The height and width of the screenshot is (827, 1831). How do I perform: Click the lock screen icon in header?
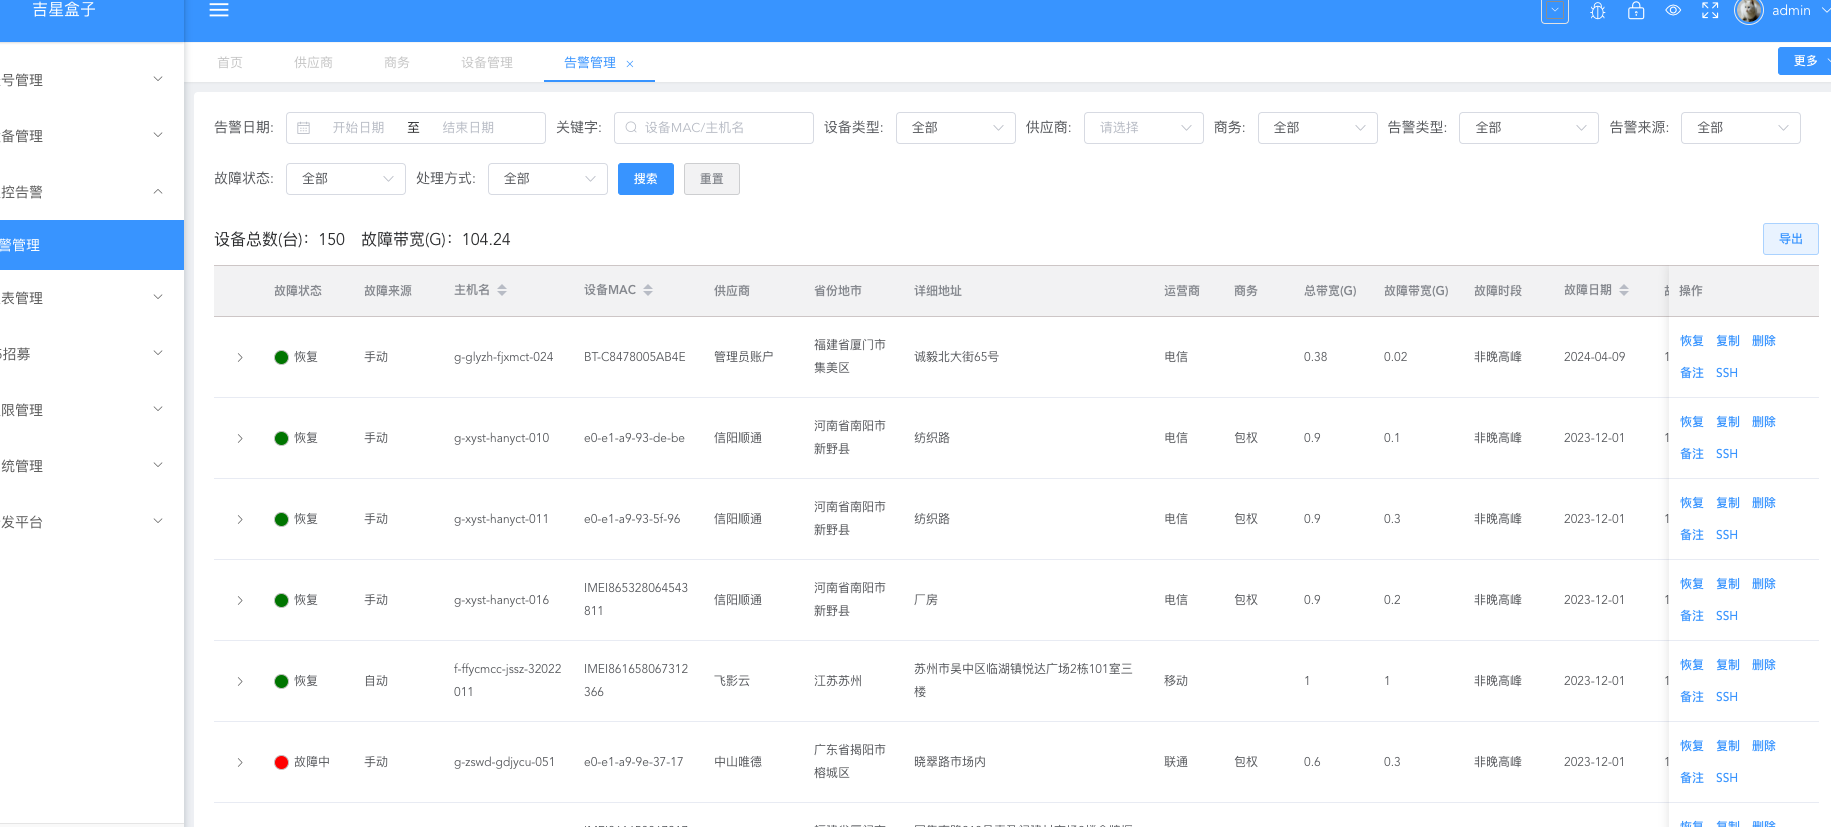(1636, 10)
